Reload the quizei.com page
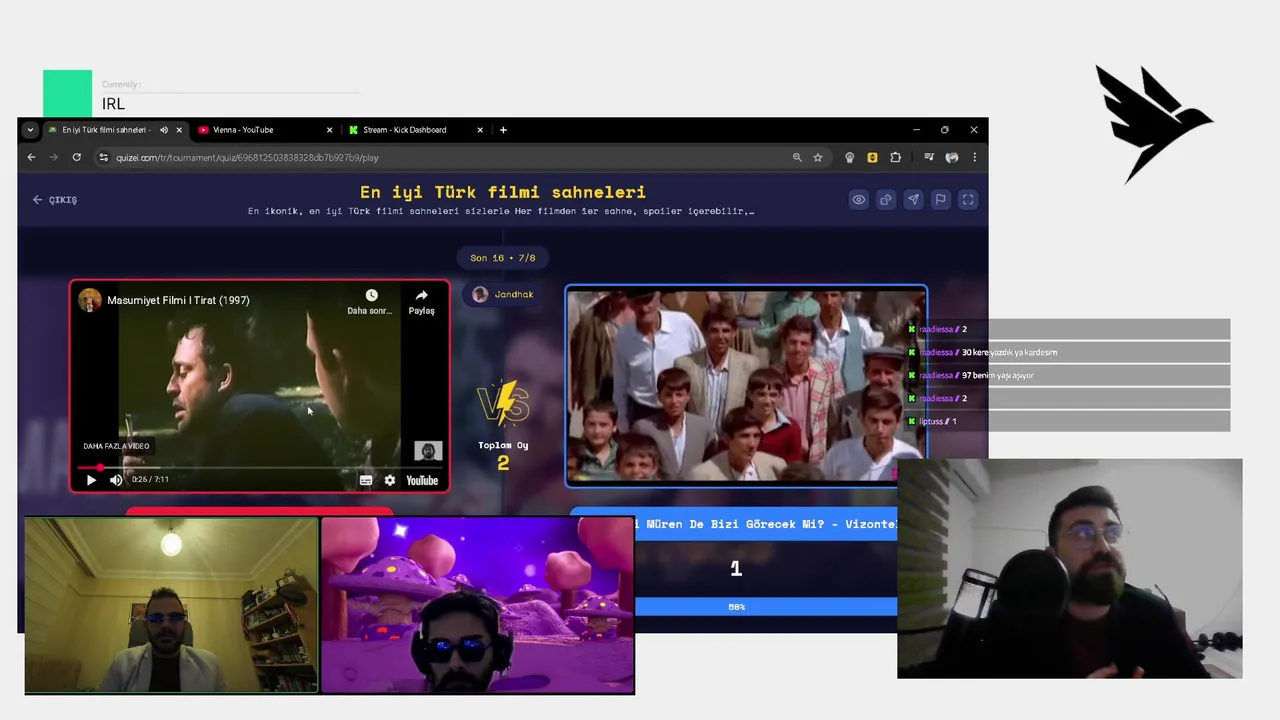This screenshot has height=720, width=1280. (76, 157)
